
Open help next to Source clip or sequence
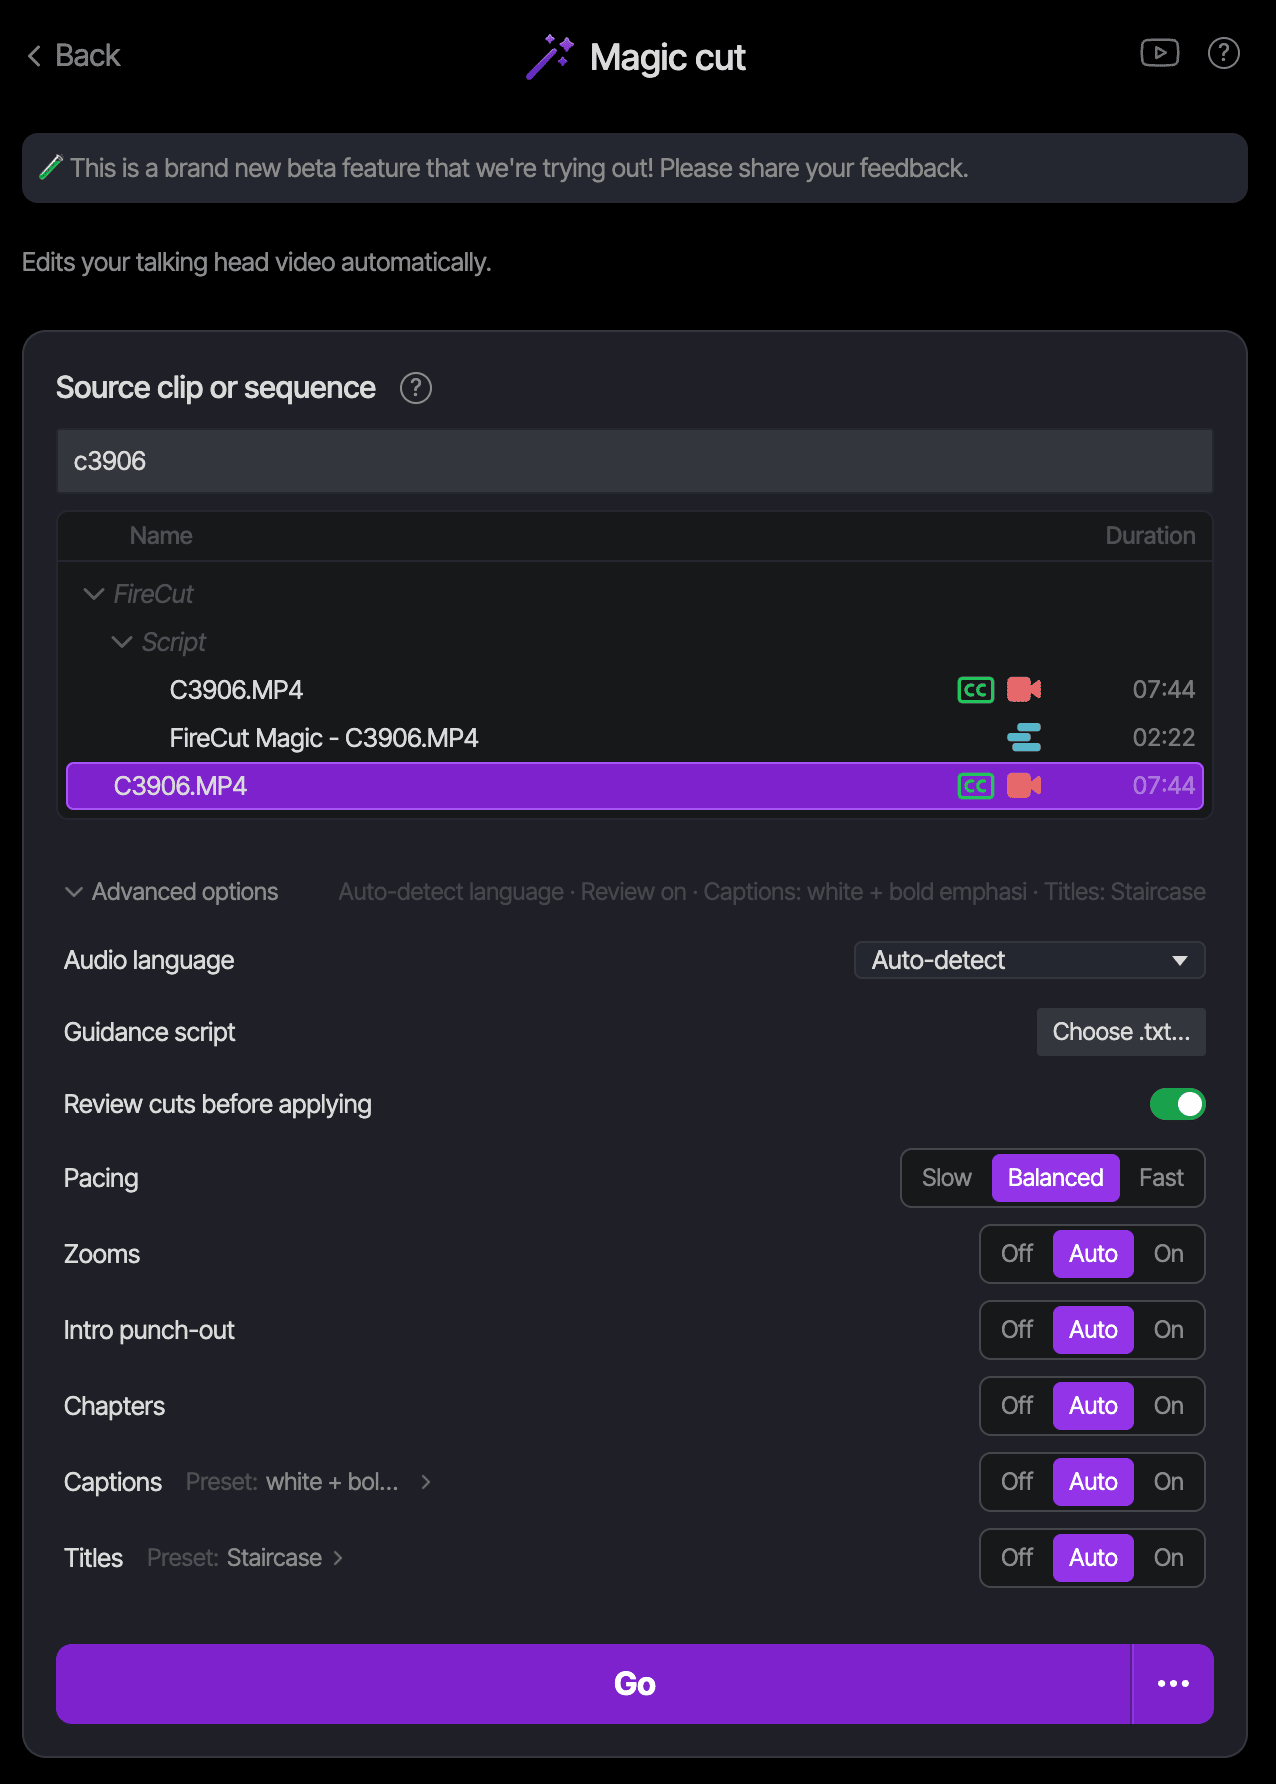[x=416, y=388]
